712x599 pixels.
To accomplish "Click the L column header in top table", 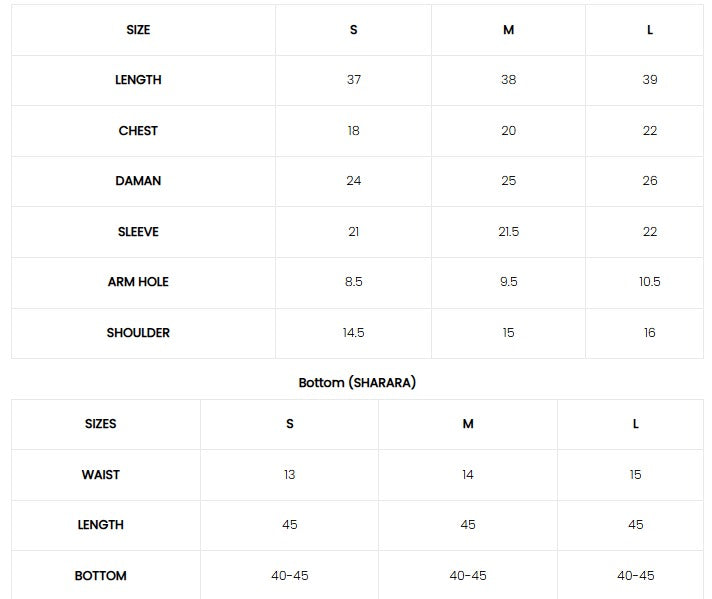I will click(x=650, y=30).
